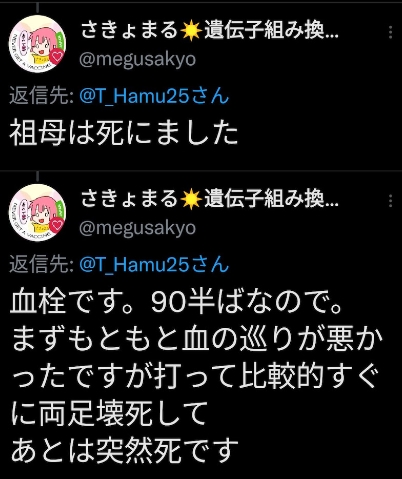Visit @T_Hamu25さん link in second tweet
The width and height of the screenshot is (402, 479).
click(x=154, y=265)
